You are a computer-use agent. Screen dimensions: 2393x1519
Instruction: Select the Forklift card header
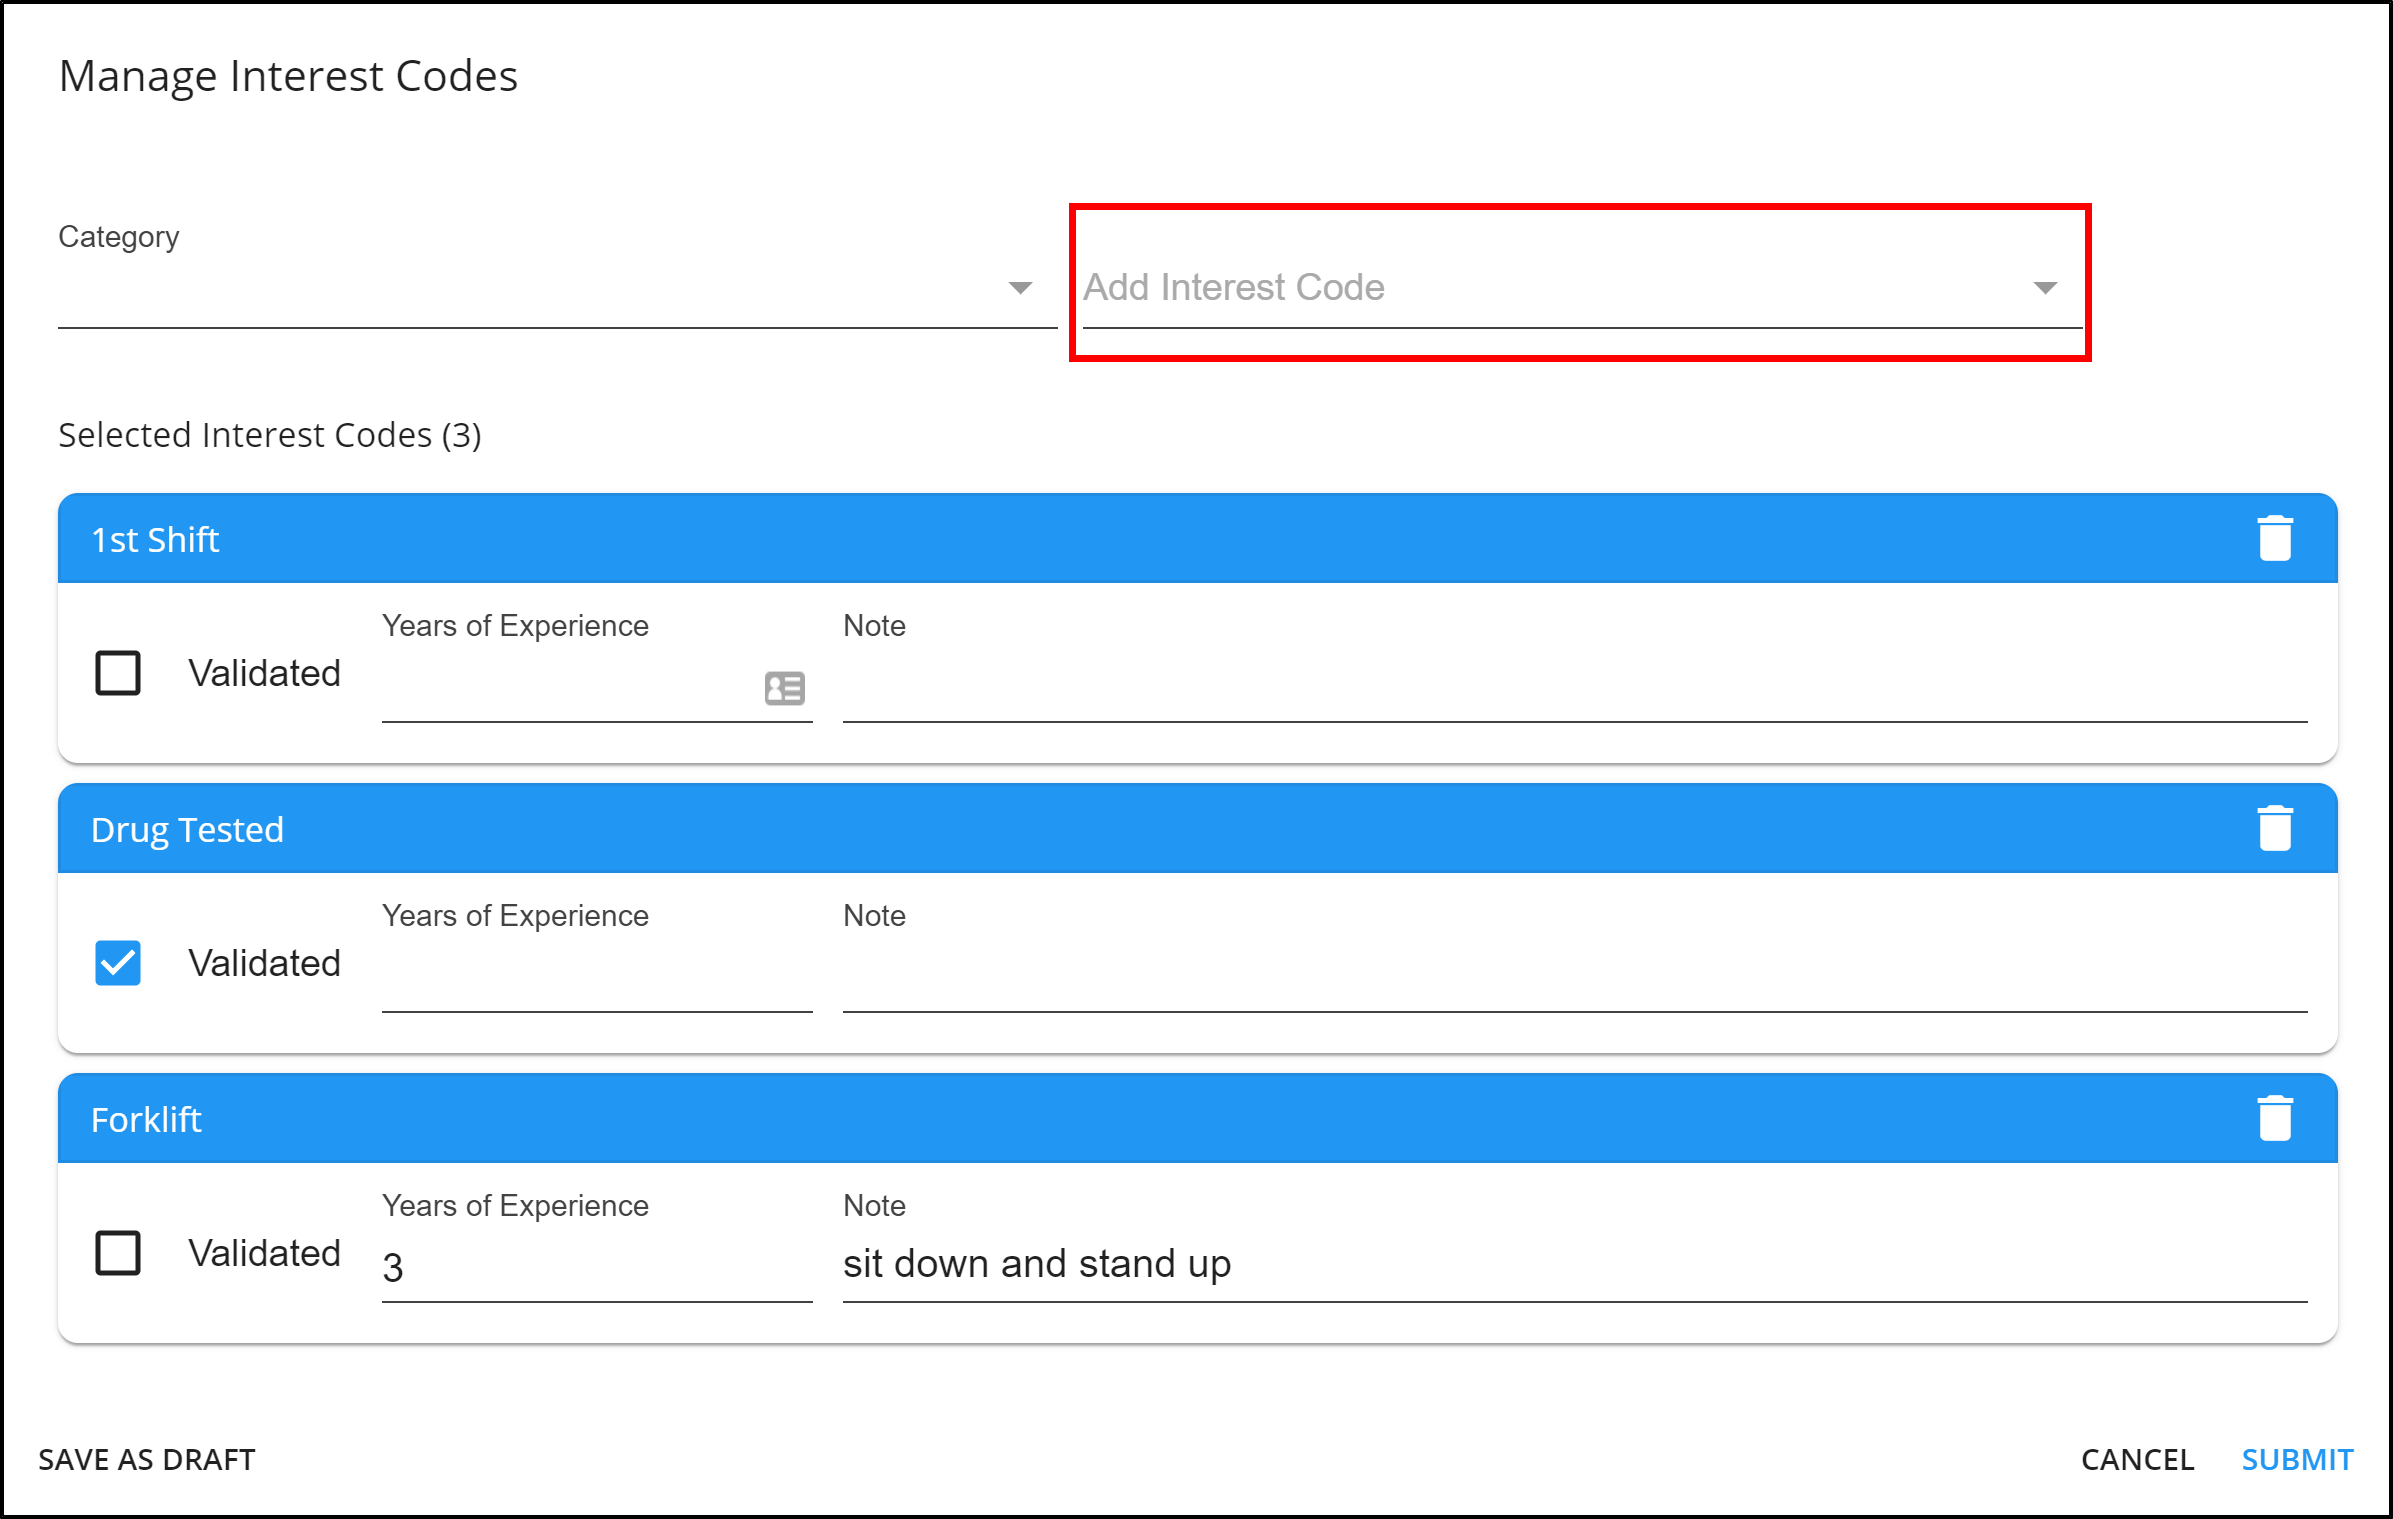(x=1100, y=1119)
